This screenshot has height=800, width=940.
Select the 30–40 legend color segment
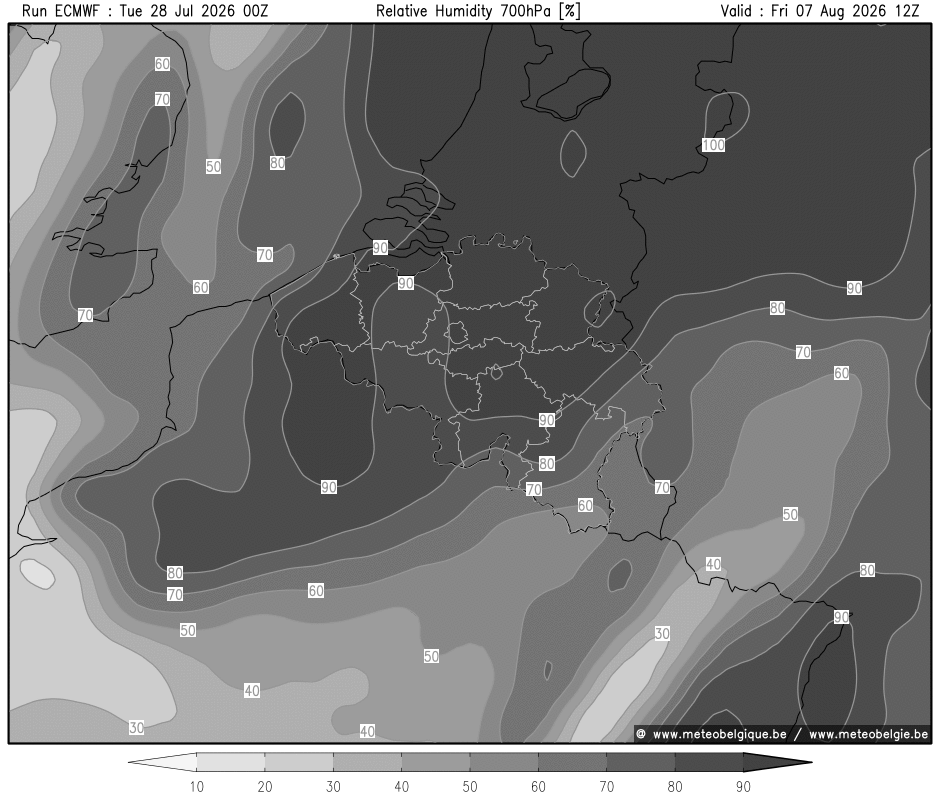(x=367, y=762)
